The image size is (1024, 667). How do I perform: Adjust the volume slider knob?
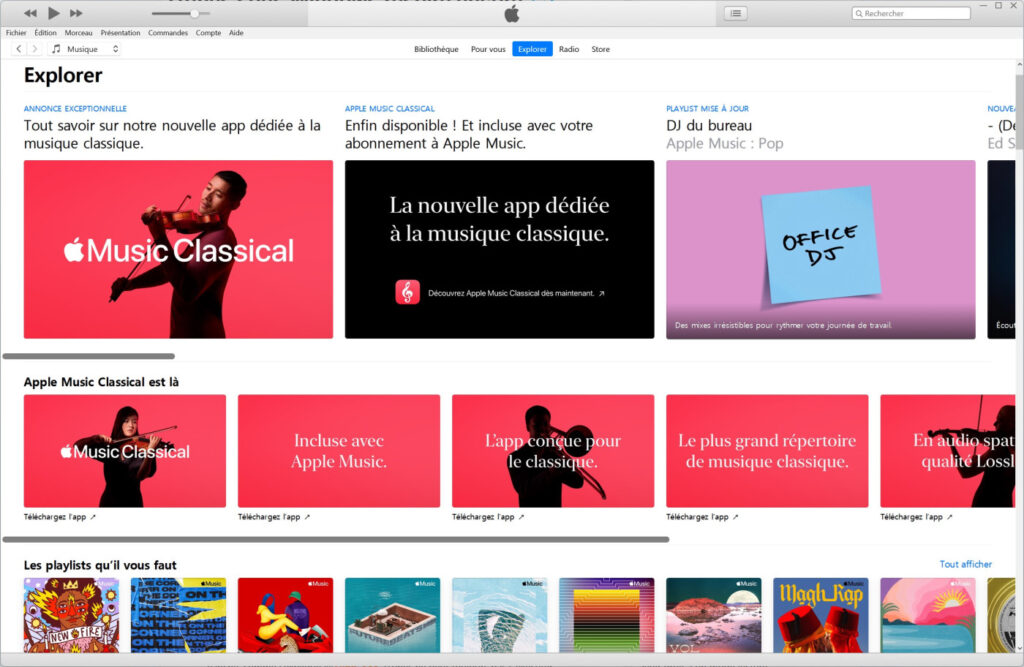tap(194, 13)
